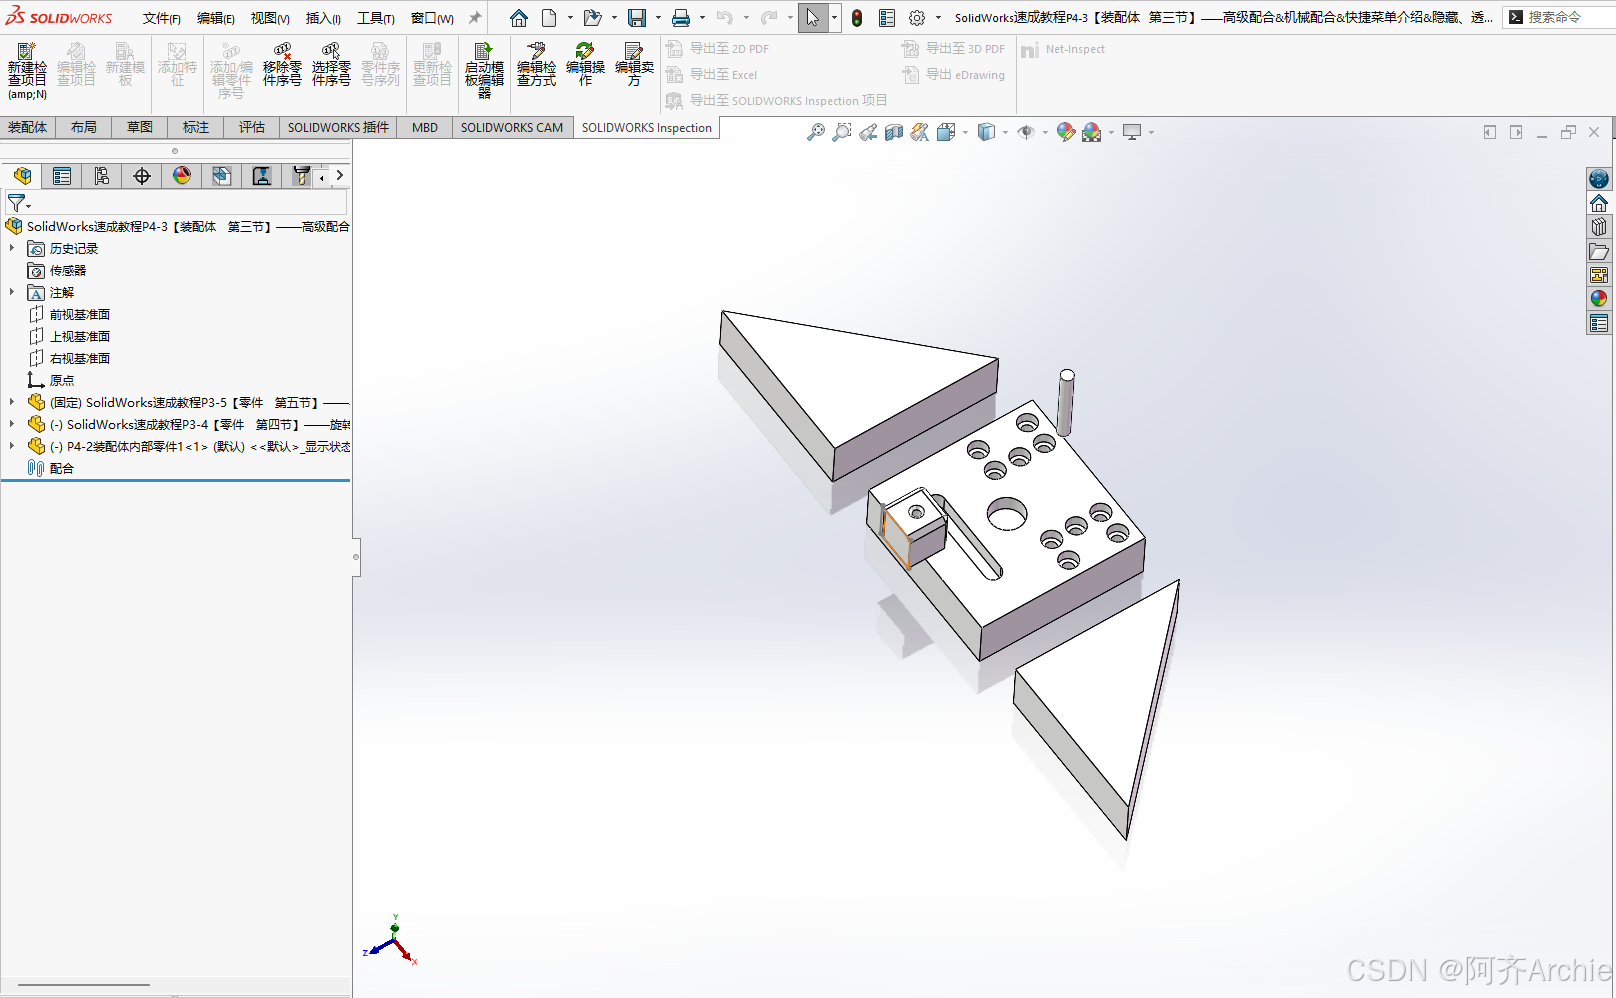Click the Edit Appearance icon in view toolbar
1616x998 pixels.
point(1066,132)
